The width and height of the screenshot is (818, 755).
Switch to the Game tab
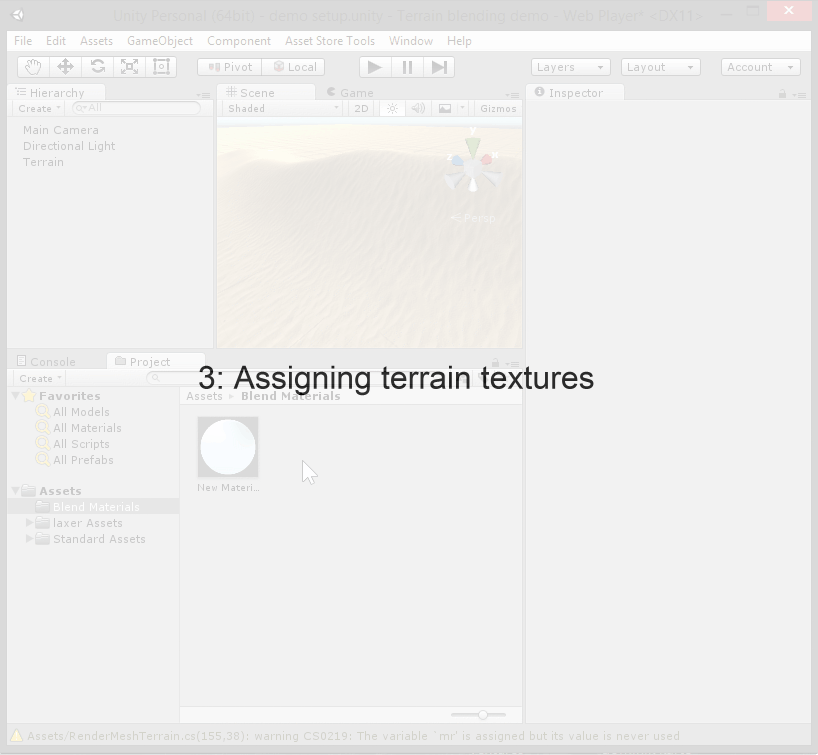(x=350, y=92)
